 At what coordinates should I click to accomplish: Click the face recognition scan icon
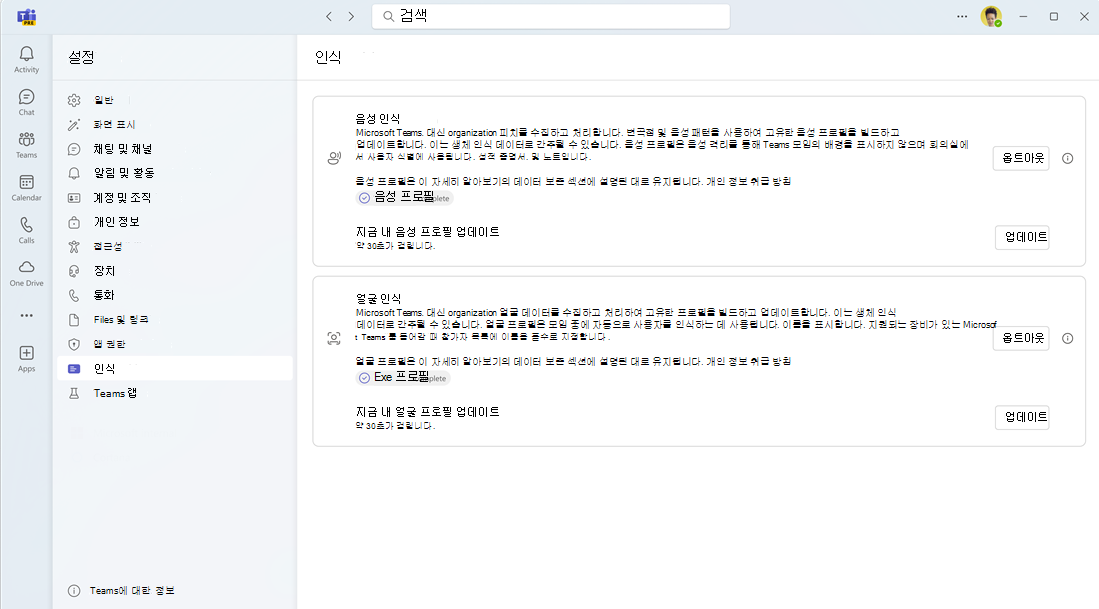pos(334,338)
